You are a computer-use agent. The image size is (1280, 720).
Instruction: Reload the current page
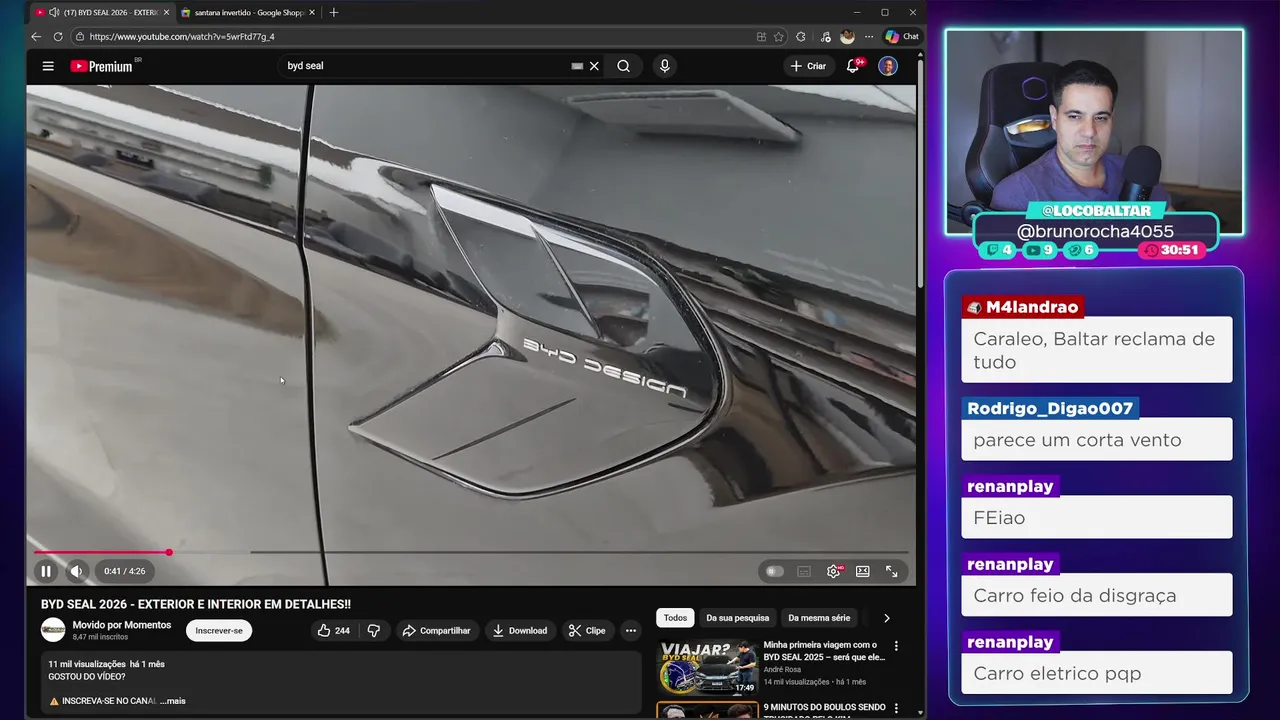pyautogui.click(x=57, y=36)
